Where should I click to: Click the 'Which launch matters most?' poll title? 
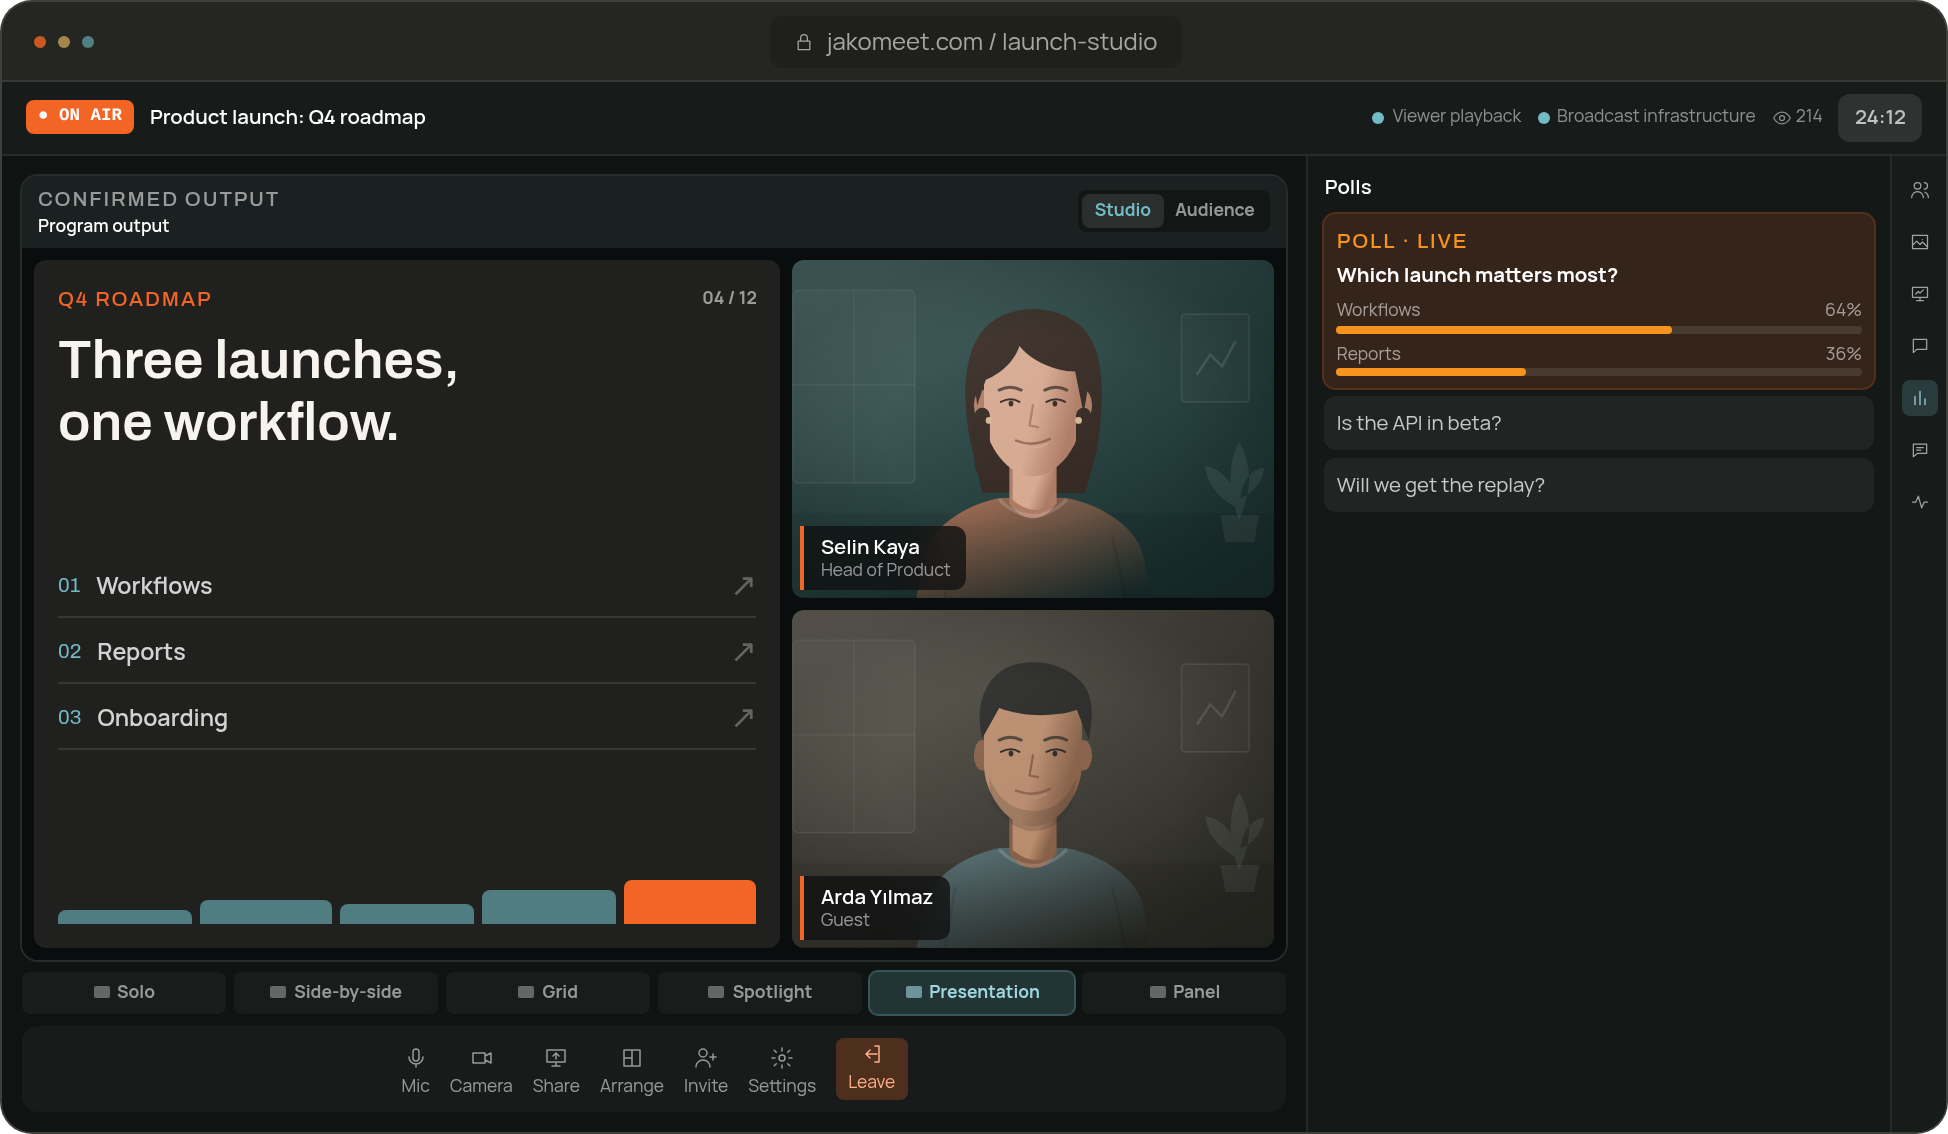pos(1476,275)
